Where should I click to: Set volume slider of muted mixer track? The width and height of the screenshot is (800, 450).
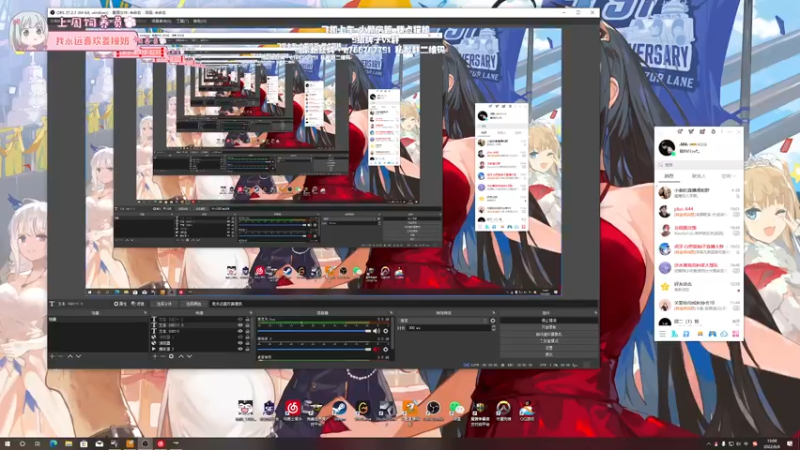coord(315,349)
